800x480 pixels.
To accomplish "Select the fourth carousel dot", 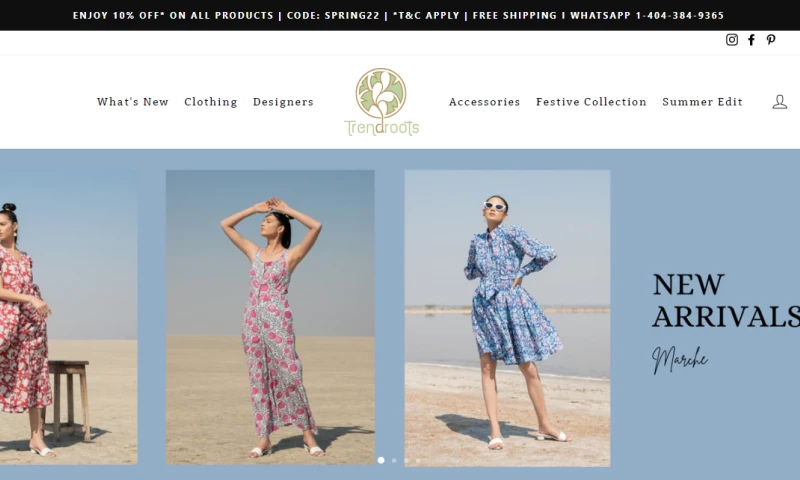I will [418, 460].
